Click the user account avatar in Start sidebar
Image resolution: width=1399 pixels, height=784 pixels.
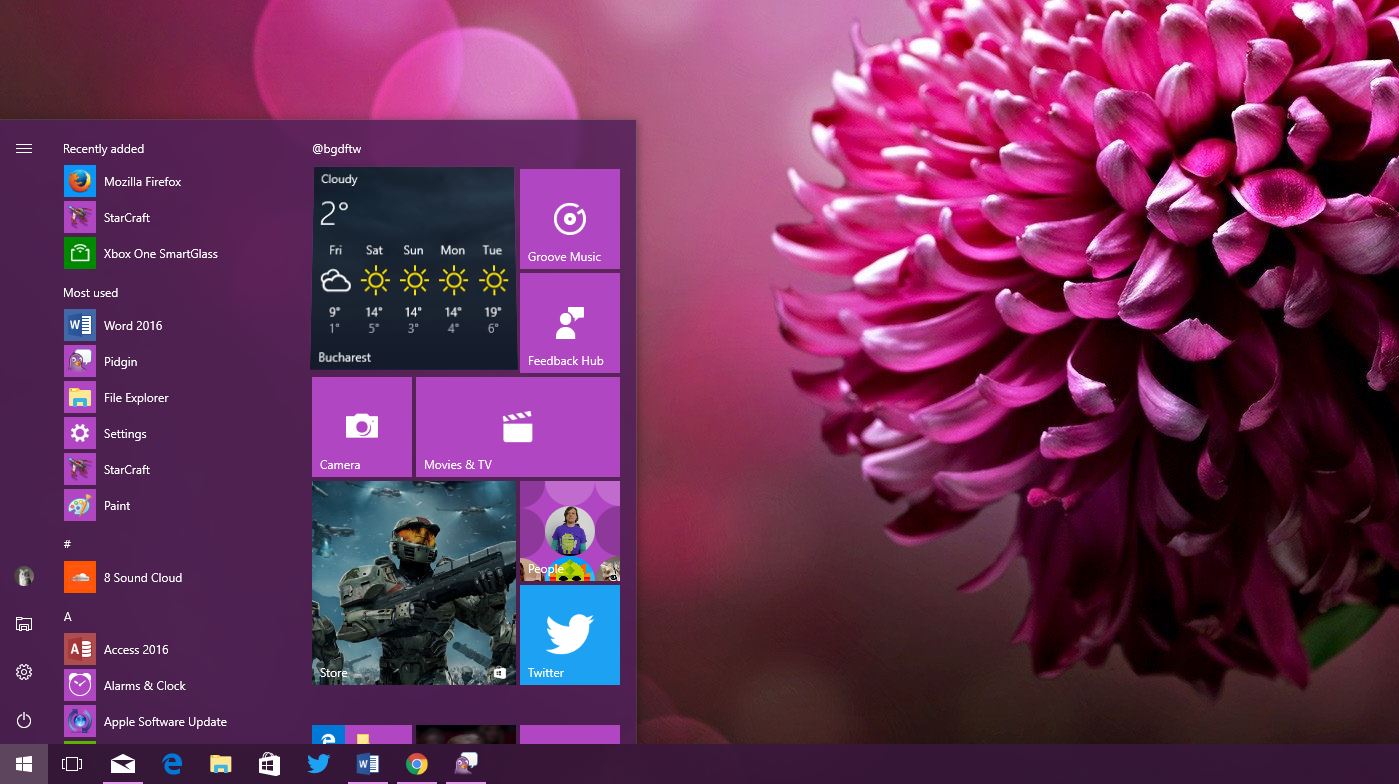pos(24,576)
